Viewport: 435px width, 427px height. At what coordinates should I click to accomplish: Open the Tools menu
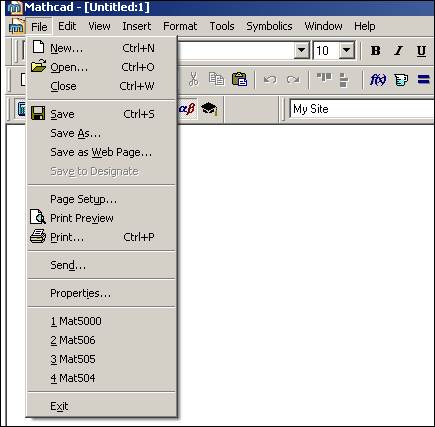point(222,26)
